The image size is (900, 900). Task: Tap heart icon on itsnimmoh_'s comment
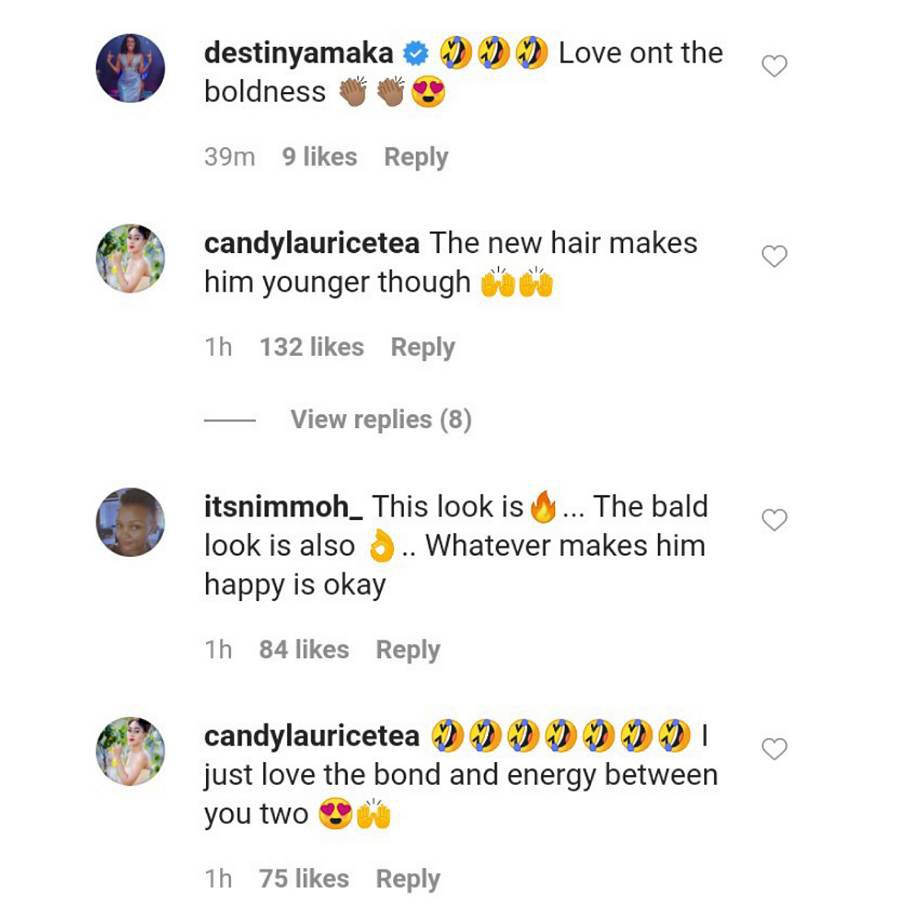[x=775, y=520]
